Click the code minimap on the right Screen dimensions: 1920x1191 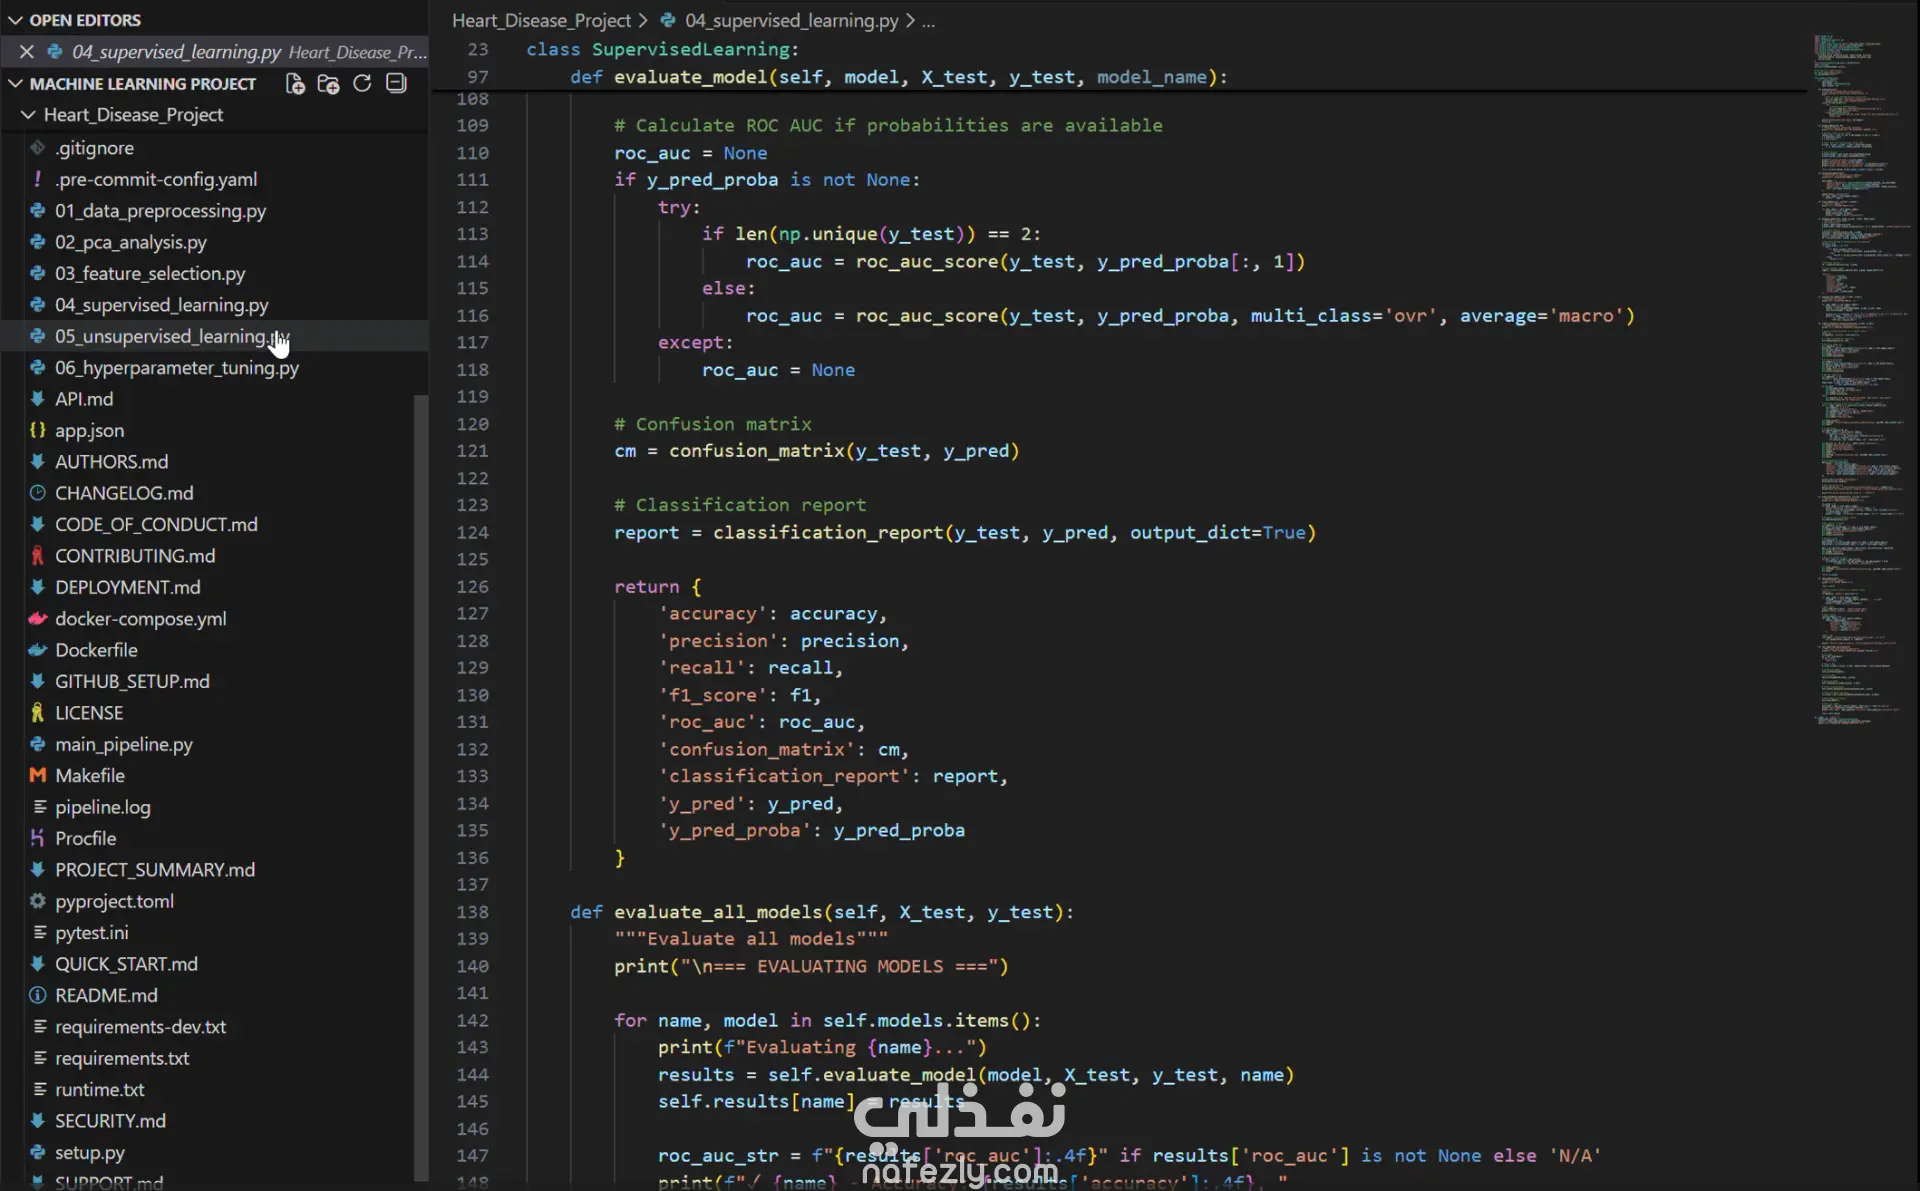(x=1858, y=380)
